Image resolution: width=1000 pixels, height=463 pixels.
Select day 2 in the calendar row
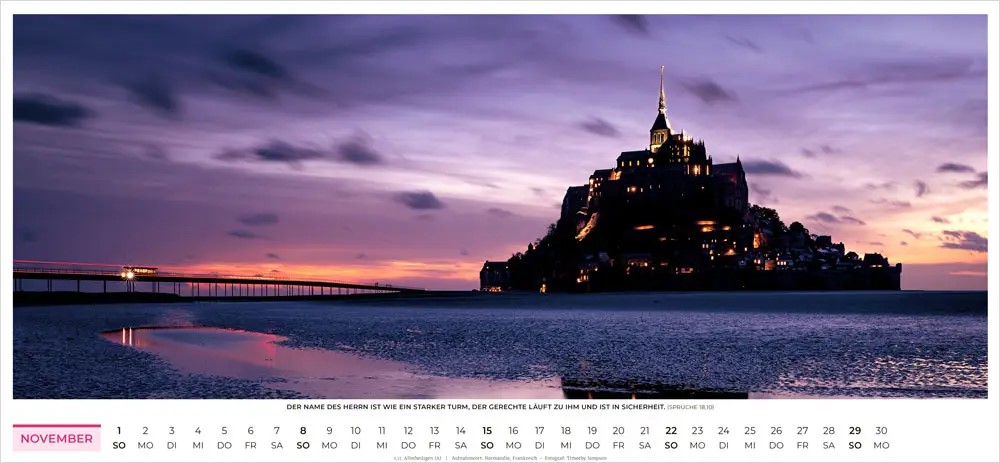point(145,430)
